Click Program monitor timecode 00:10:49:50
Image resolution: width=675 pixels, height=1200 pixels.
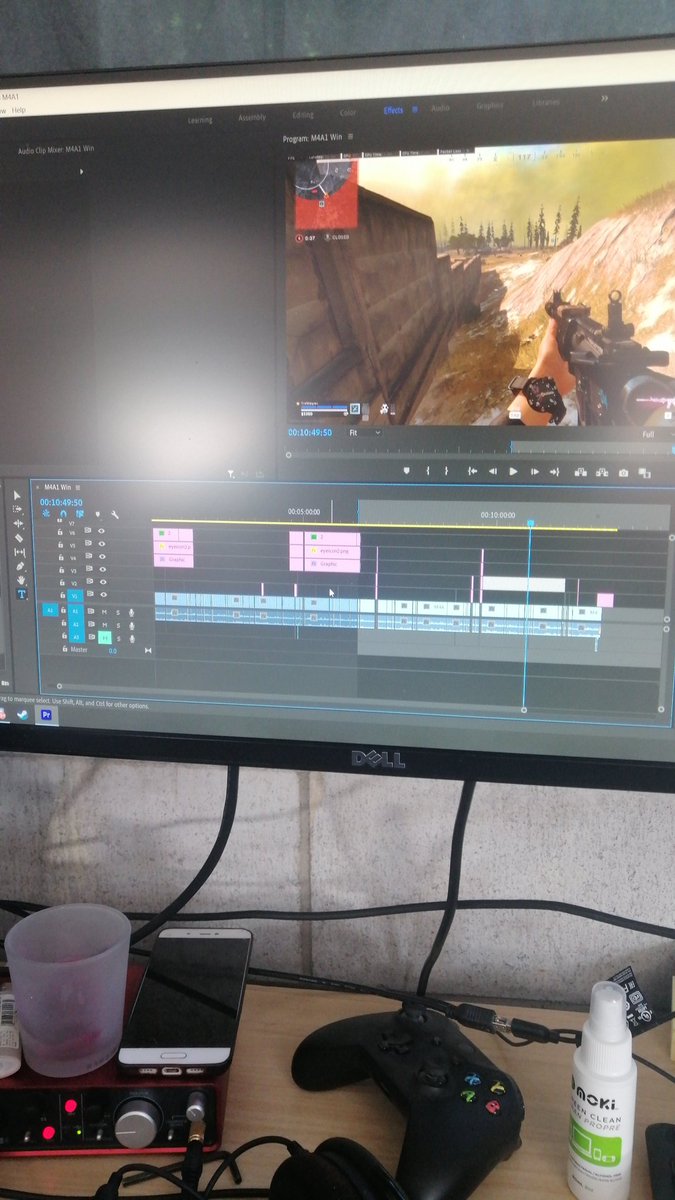coord(310,432)
